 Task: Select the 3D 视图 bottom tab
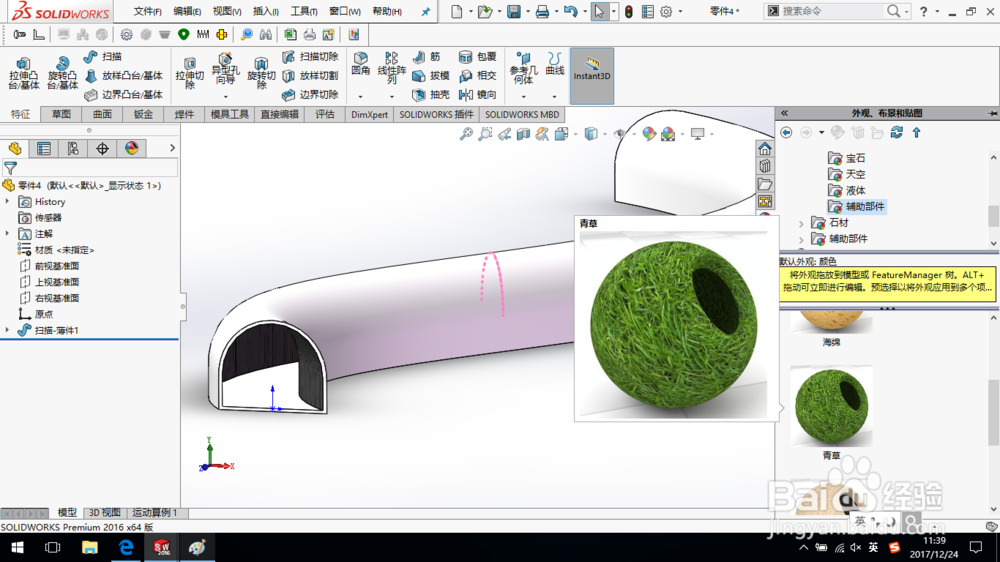(105, 512)
